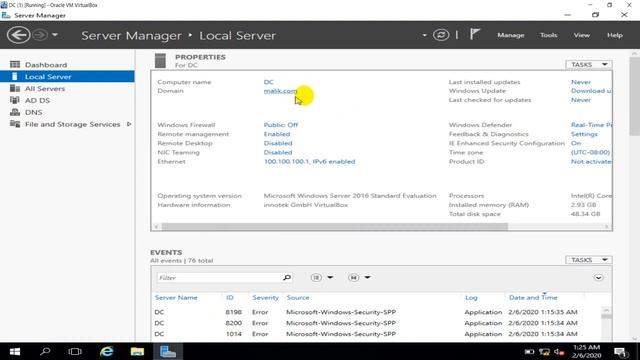Screen dimensions: 640x360
Task: Click the Windows Update setting link
Action: (x=591, y=91)
